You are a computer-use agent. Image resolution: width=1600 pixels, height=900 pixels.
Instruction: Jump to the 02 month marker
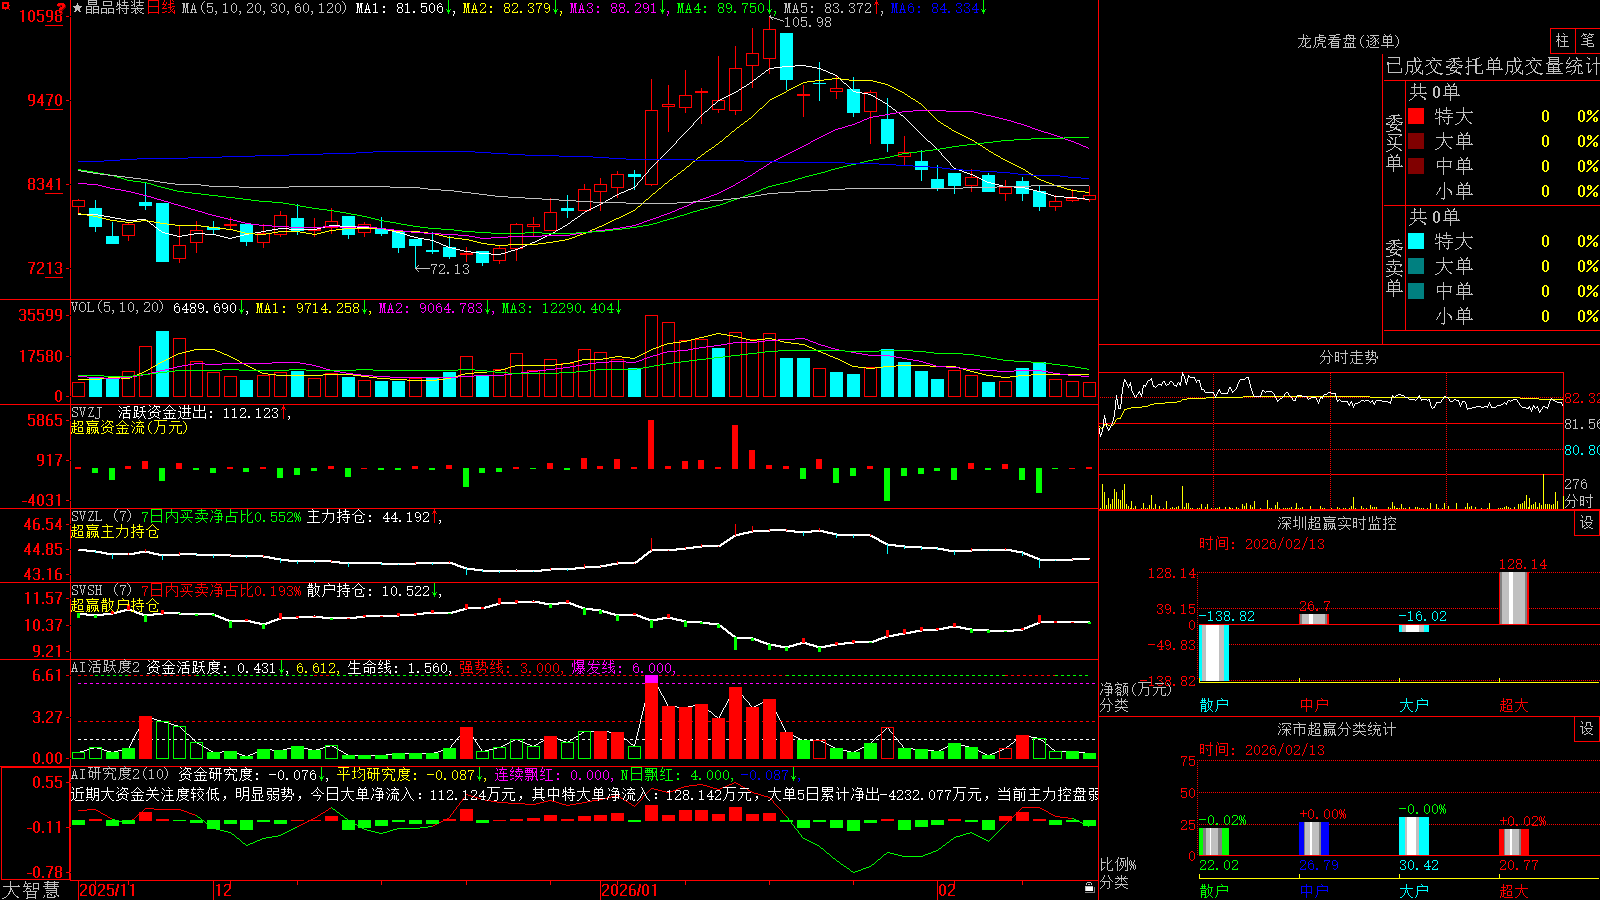[x=947, y=890]
